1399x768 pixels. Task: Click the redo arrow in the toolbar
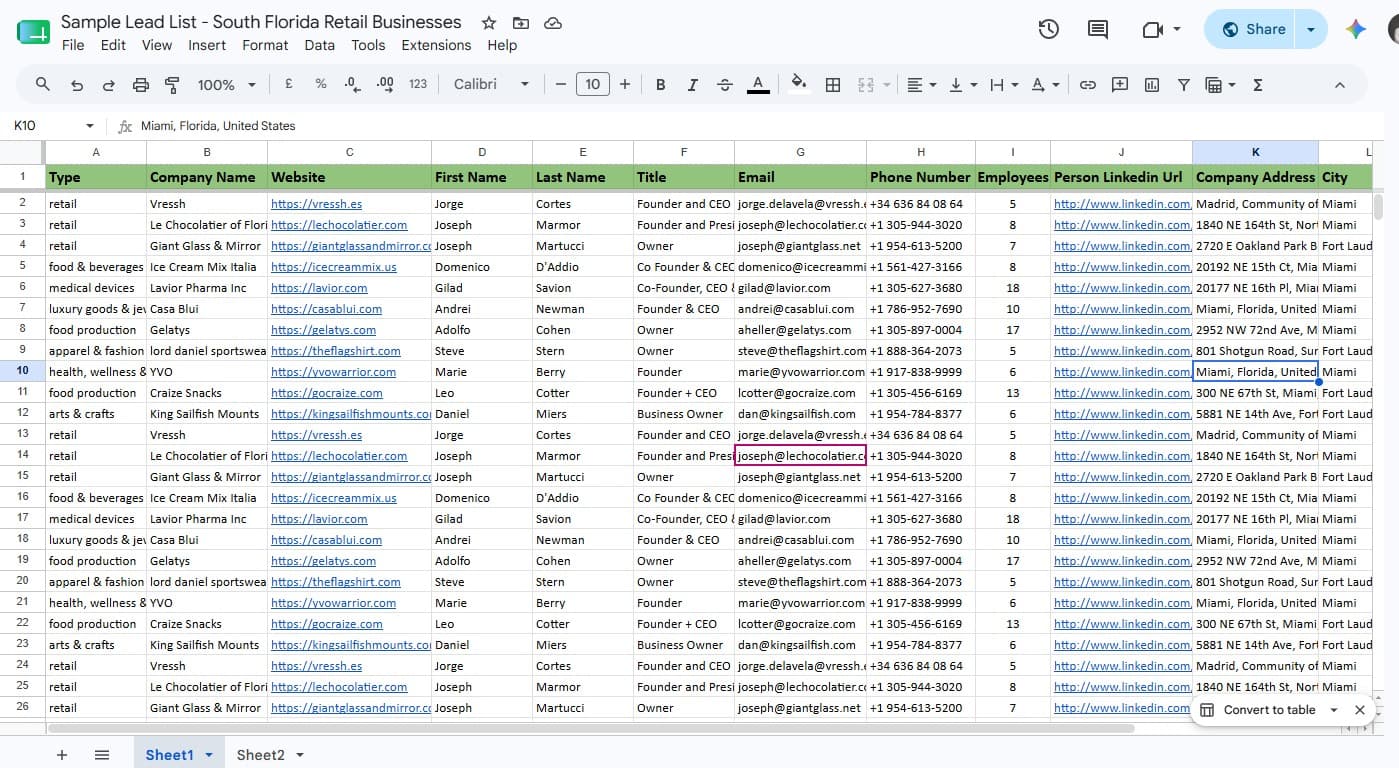[109, 85]
